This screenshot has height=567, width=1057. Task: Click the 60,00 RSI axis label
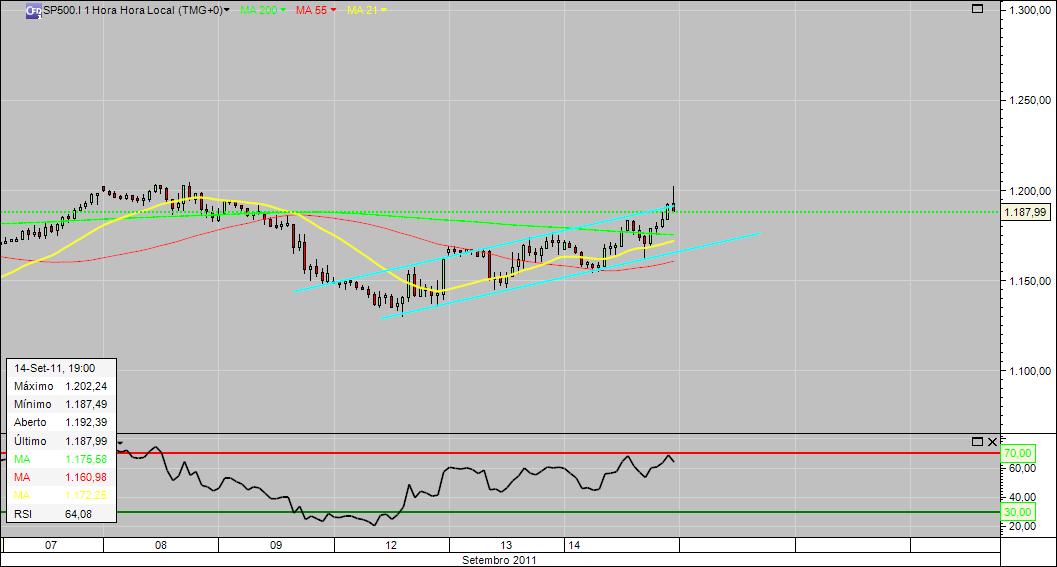coord(1023,468)
